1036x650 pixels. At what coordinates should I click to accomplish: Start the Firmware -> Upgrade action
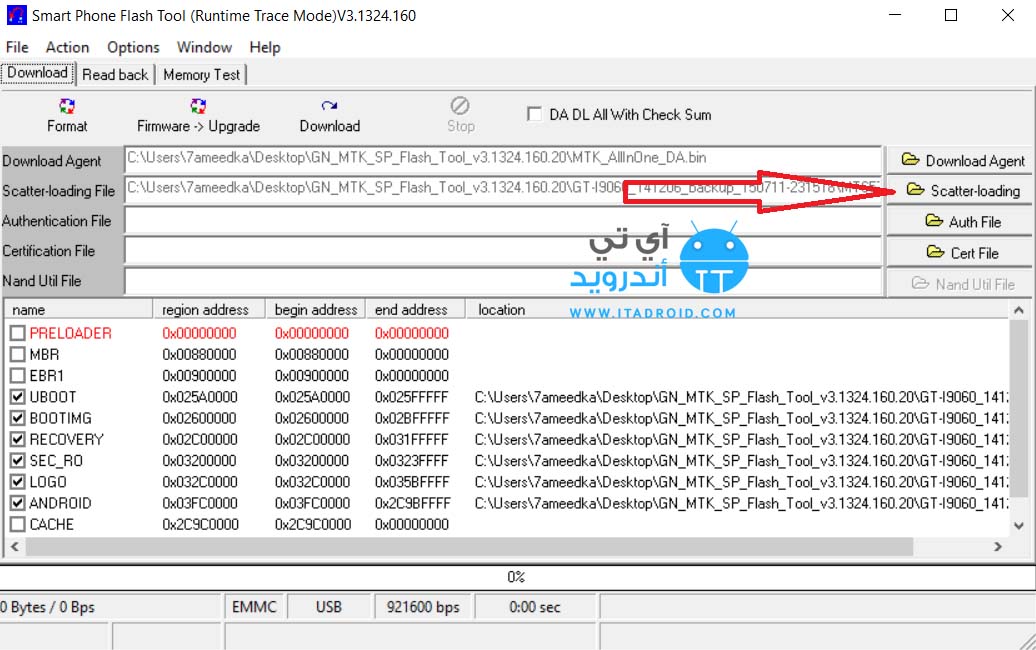198,116
